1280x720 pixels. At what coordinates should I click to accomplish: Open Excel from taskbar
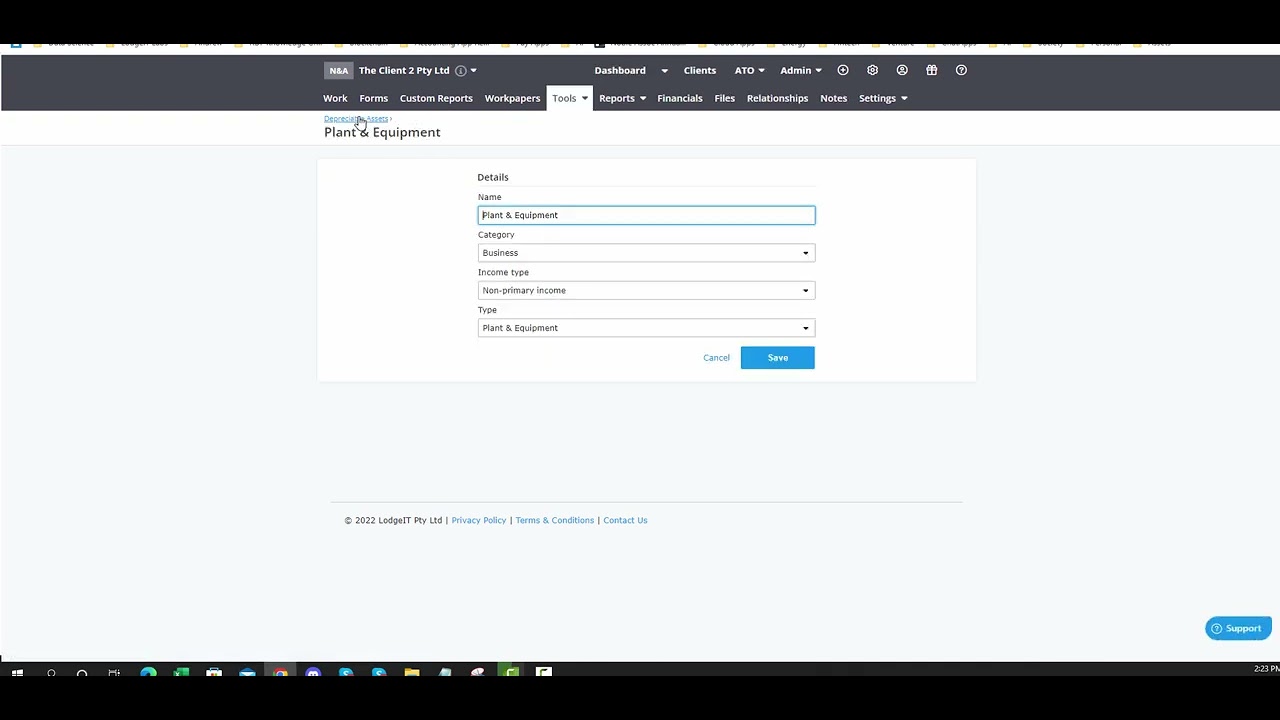(x=181, y=673)
